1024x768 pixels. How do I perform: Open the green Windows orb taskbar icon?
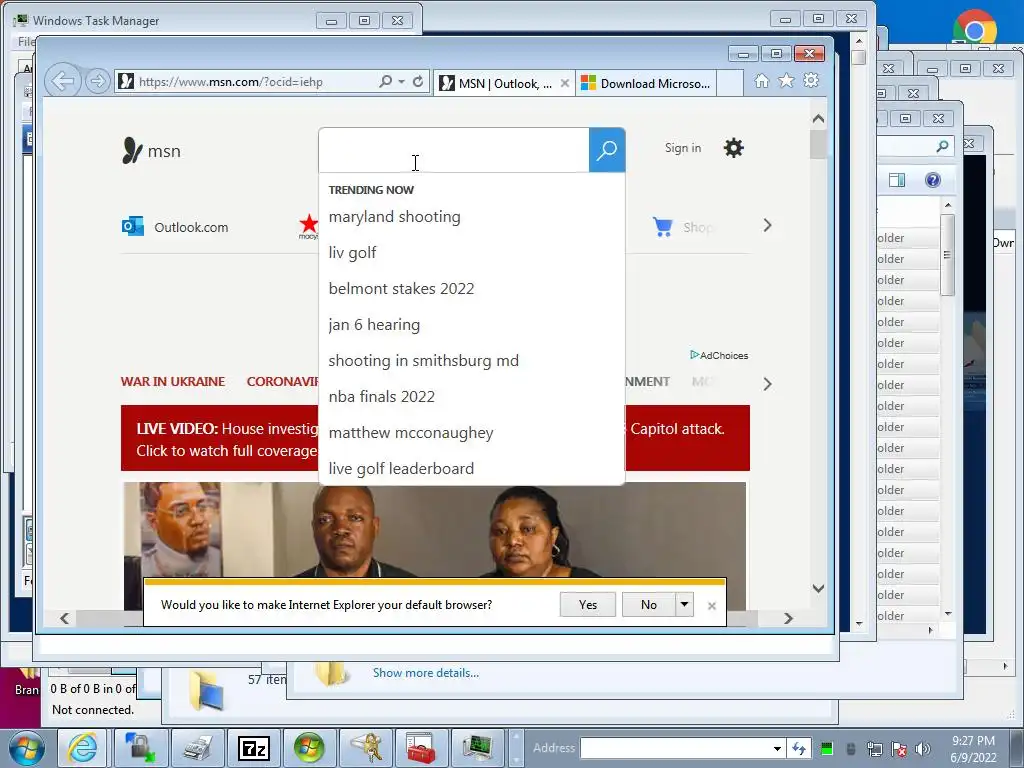[x=309, y=748]
